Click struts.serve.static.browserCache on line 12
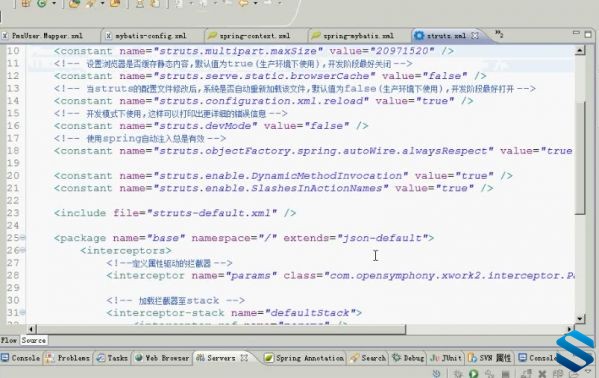 coord(264,76)
